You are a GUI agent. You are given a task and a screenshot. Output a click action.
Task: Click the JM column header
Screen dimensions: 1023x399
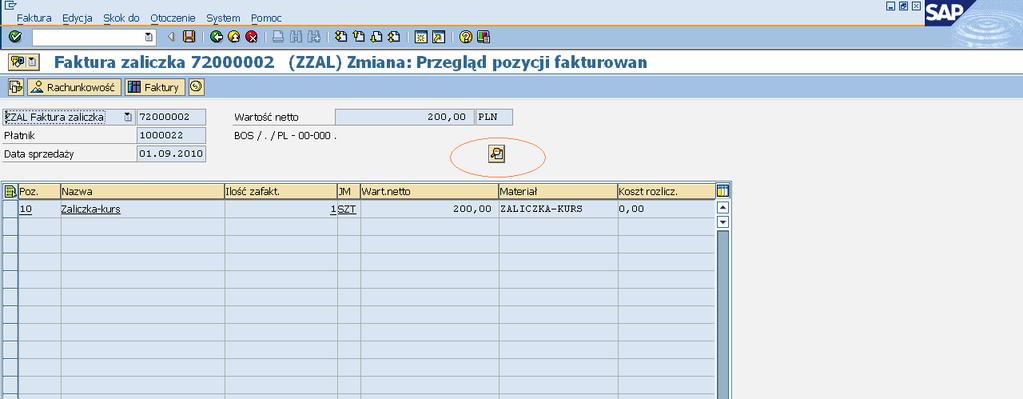tap(348, 192)
